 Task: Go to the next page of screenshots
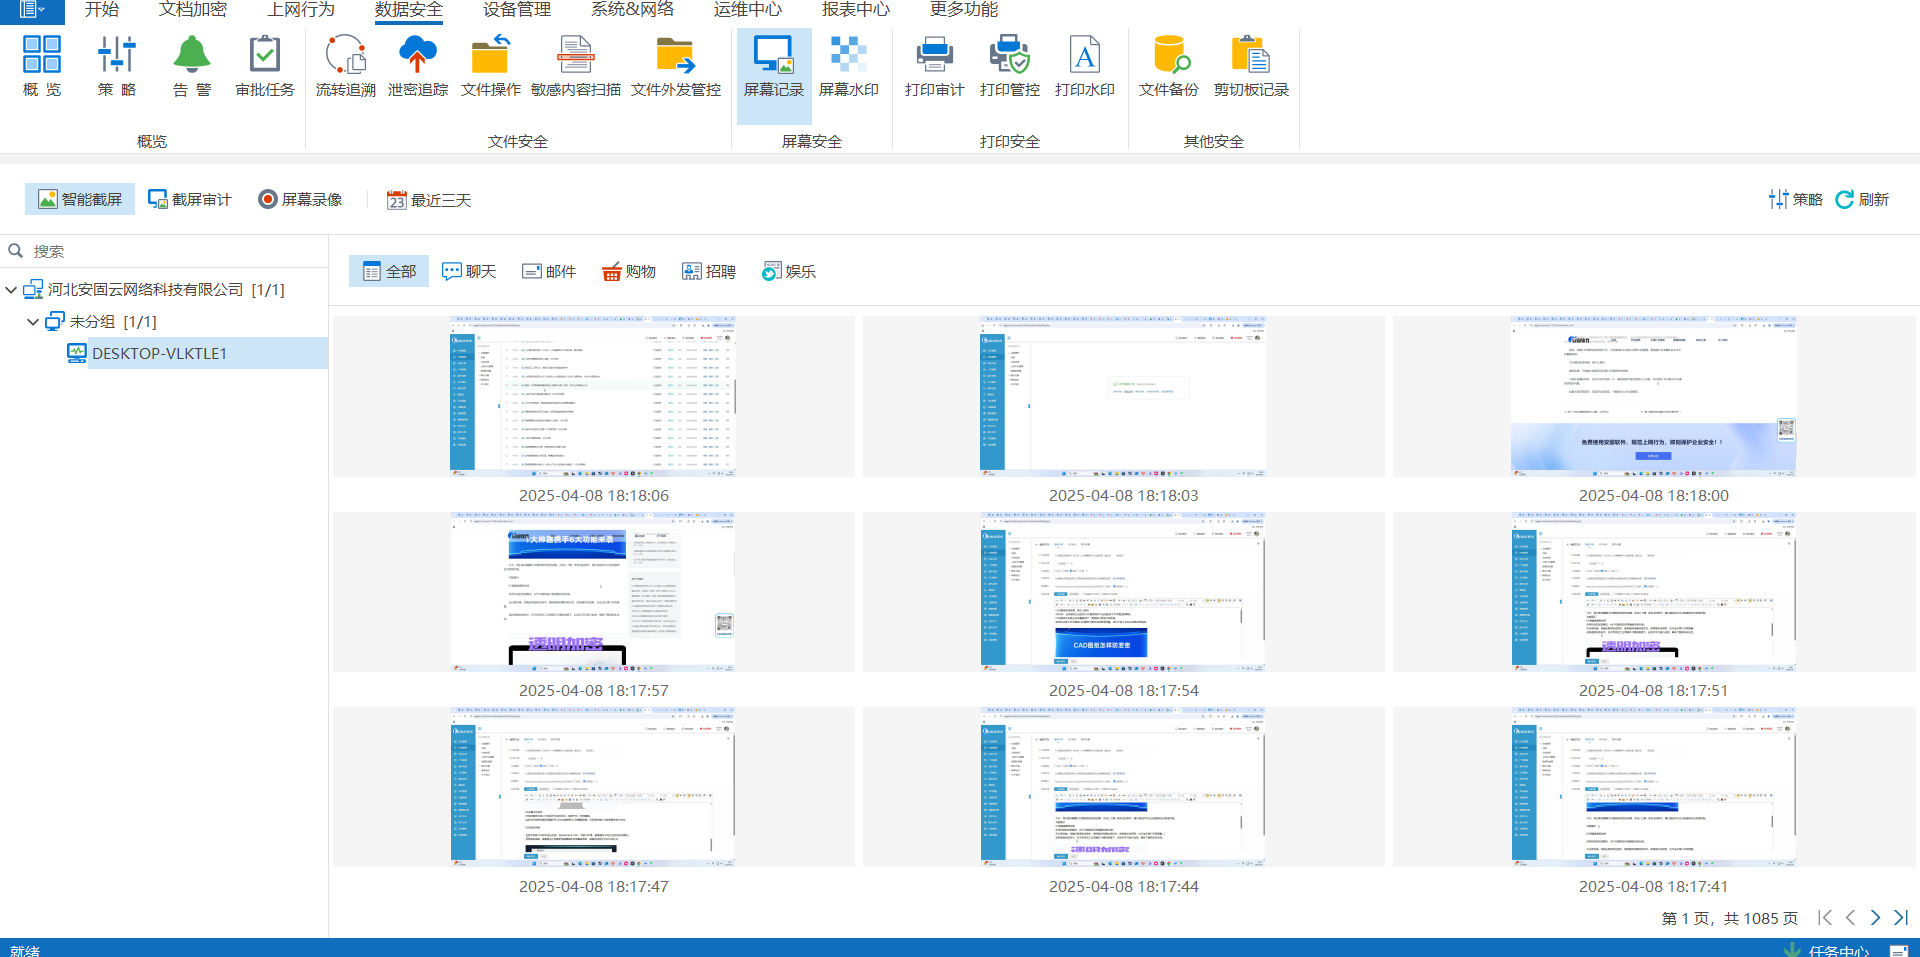[1875, 917]
